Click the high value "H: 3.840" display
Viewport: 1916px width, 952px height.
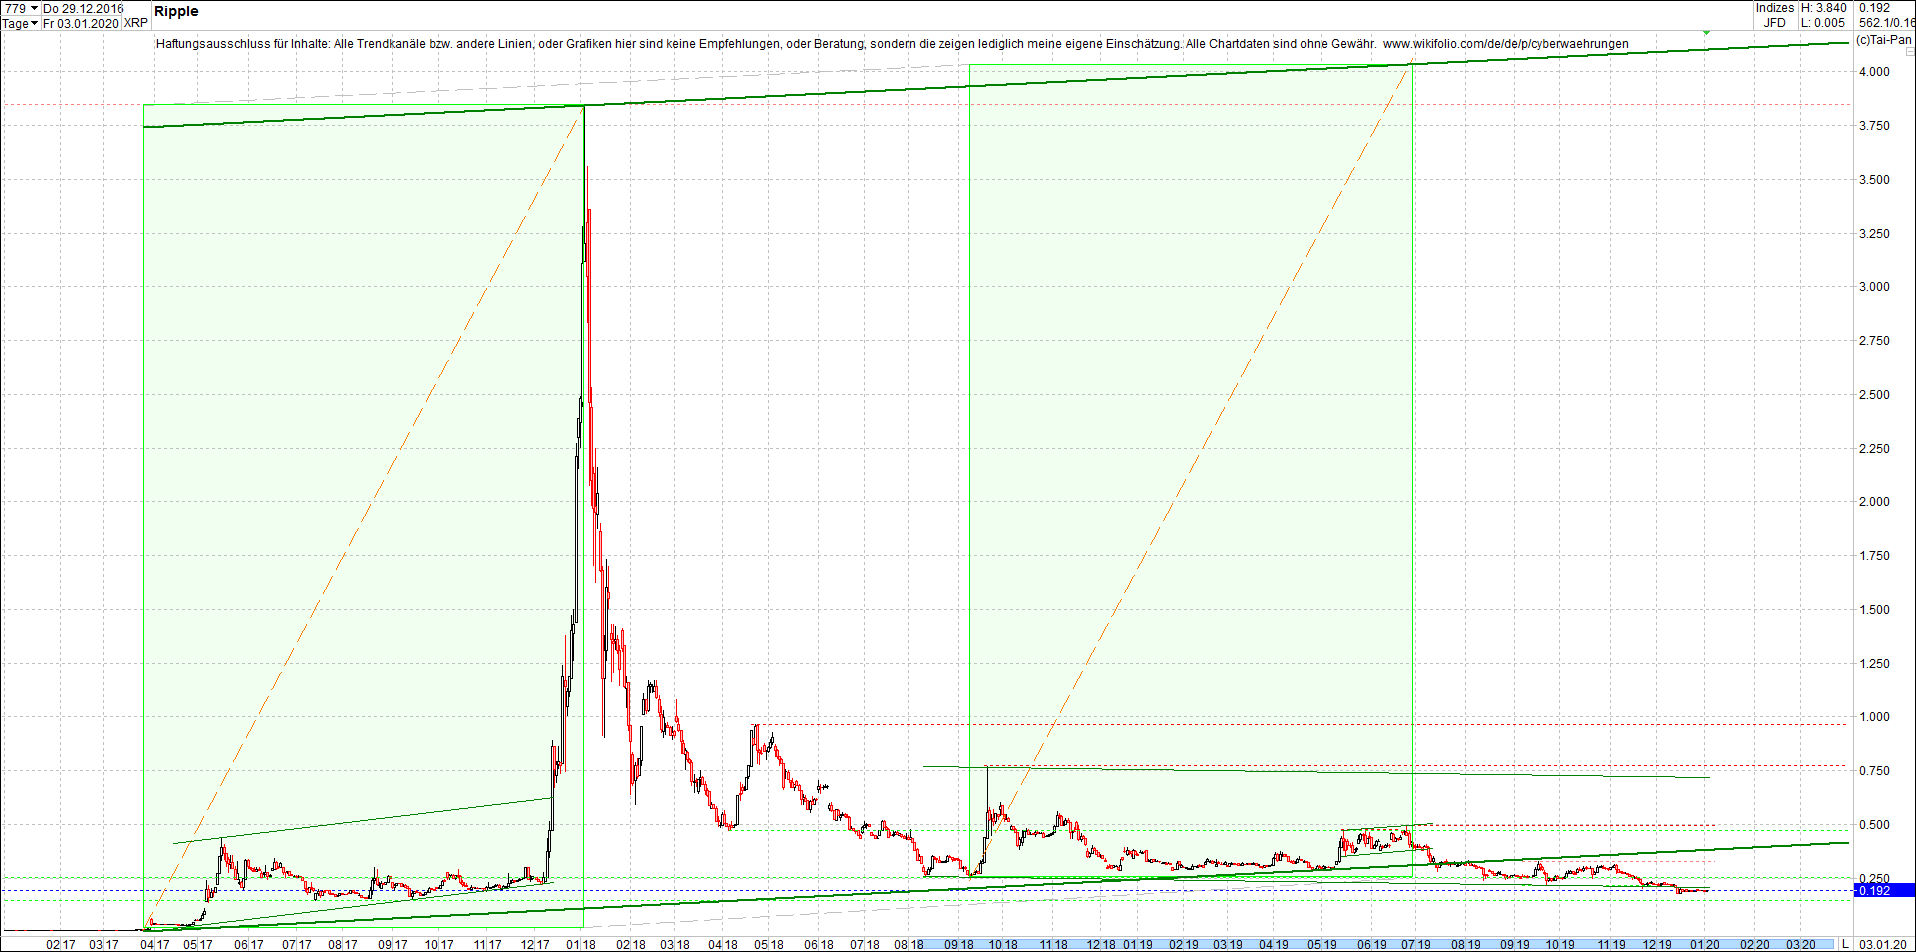(x=1824, y=7)
